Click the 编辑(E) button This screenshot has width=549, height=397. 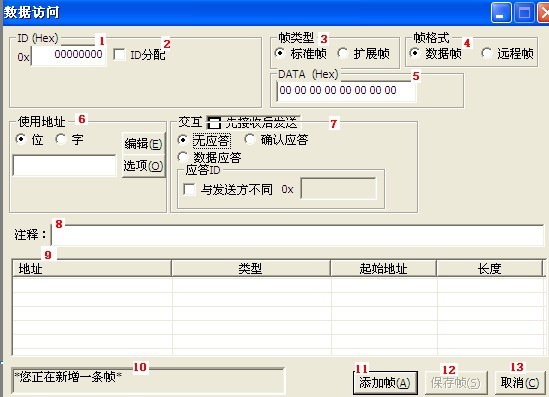pos(143,144)
